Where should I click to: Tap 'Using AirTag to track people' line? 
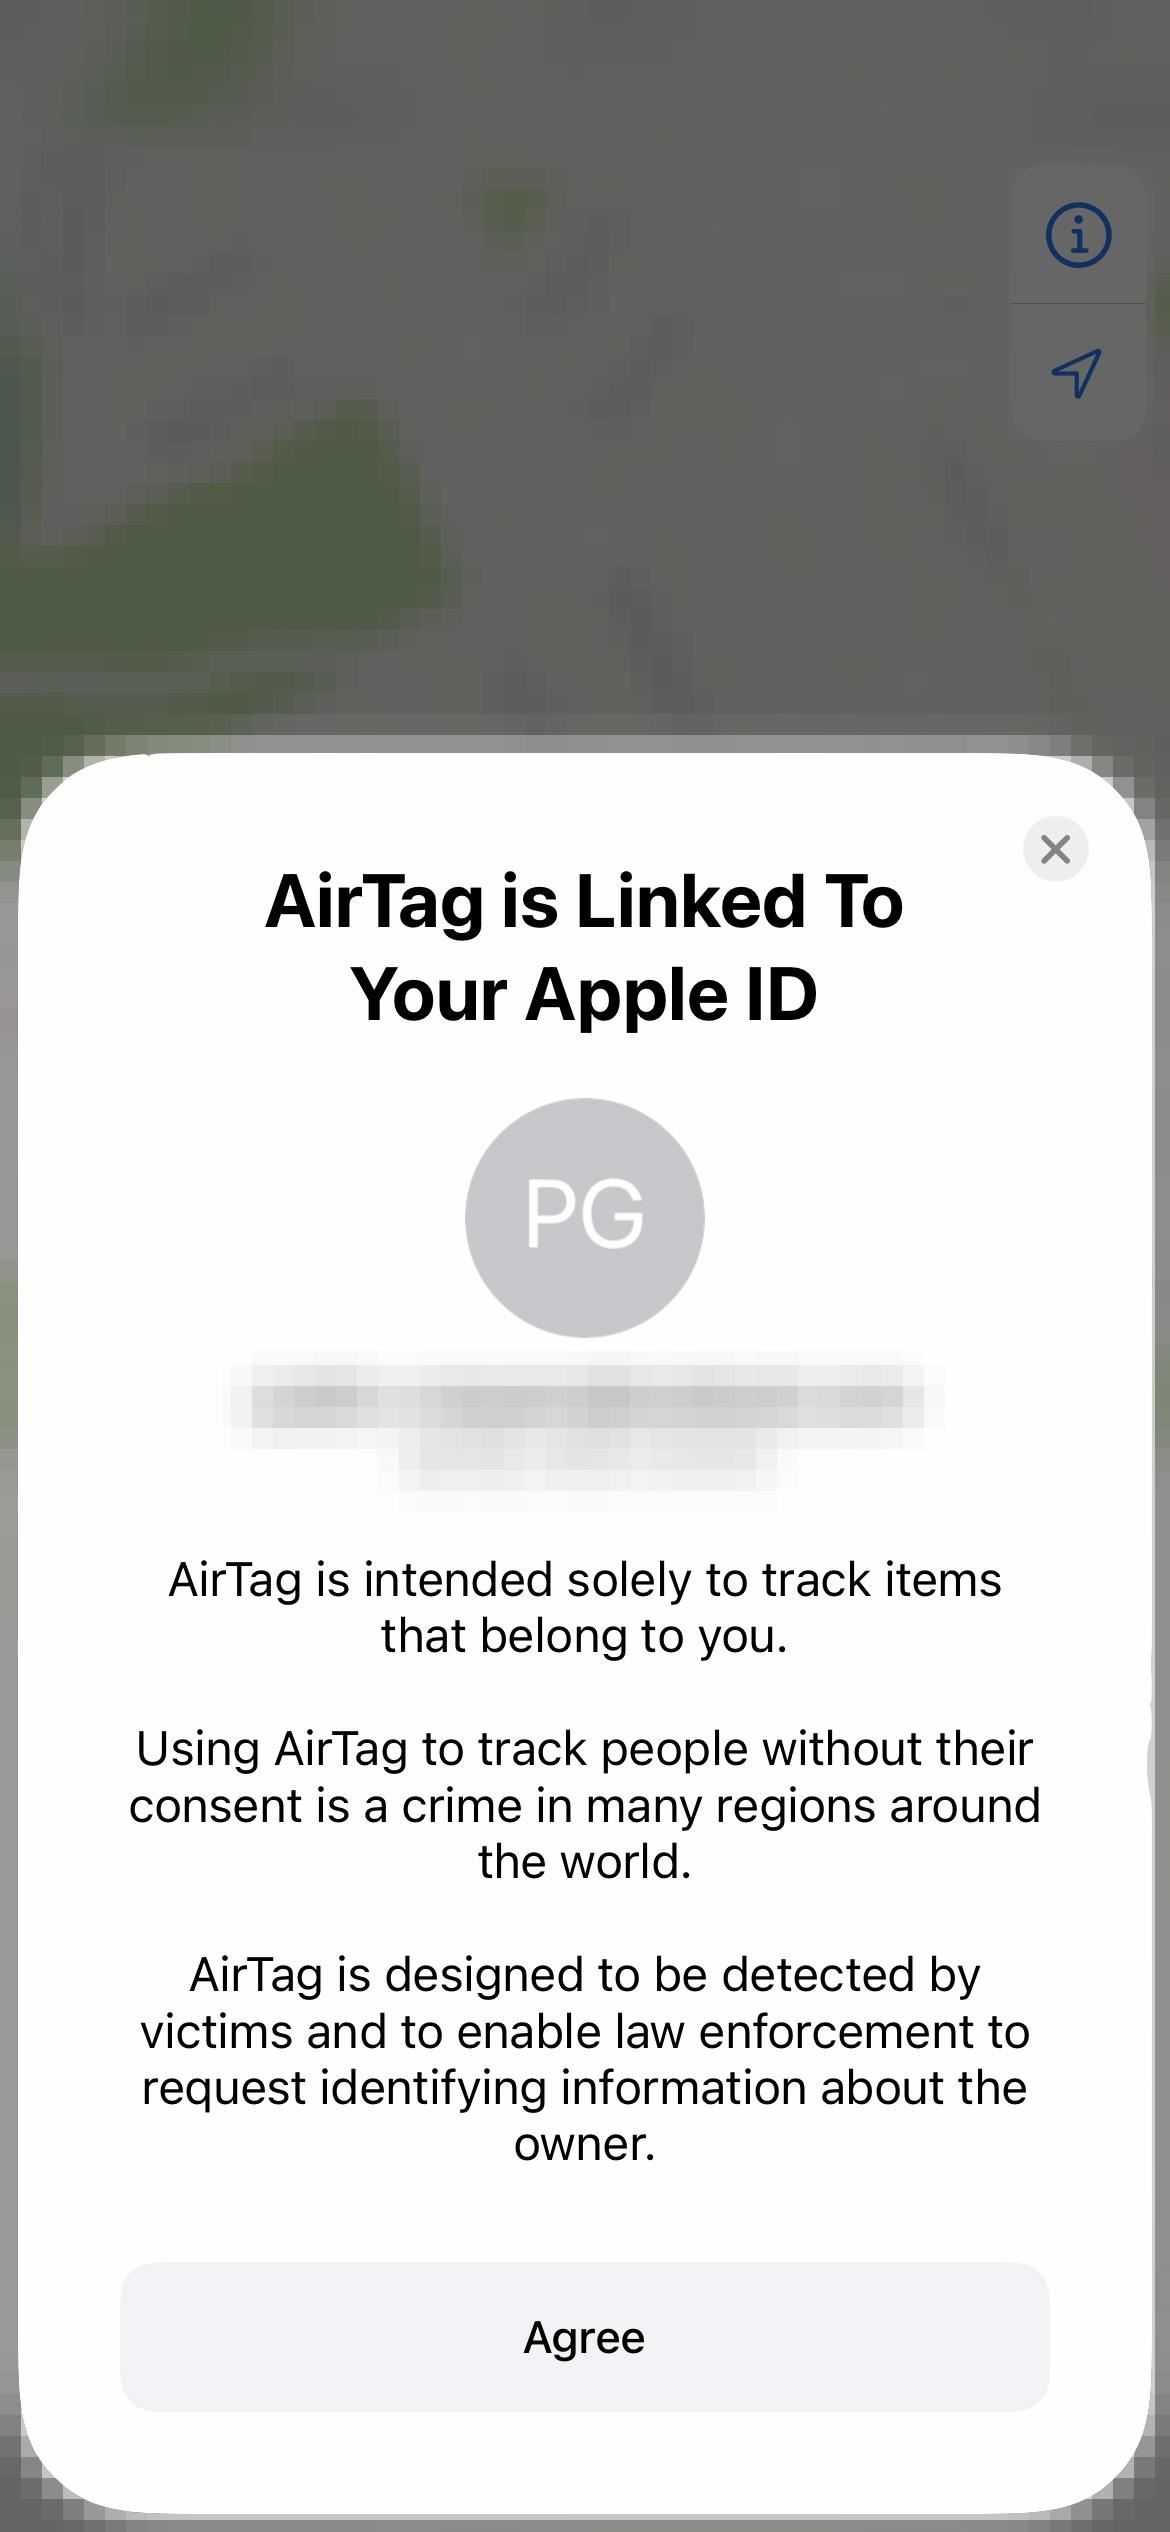(x=585, y=1749)
